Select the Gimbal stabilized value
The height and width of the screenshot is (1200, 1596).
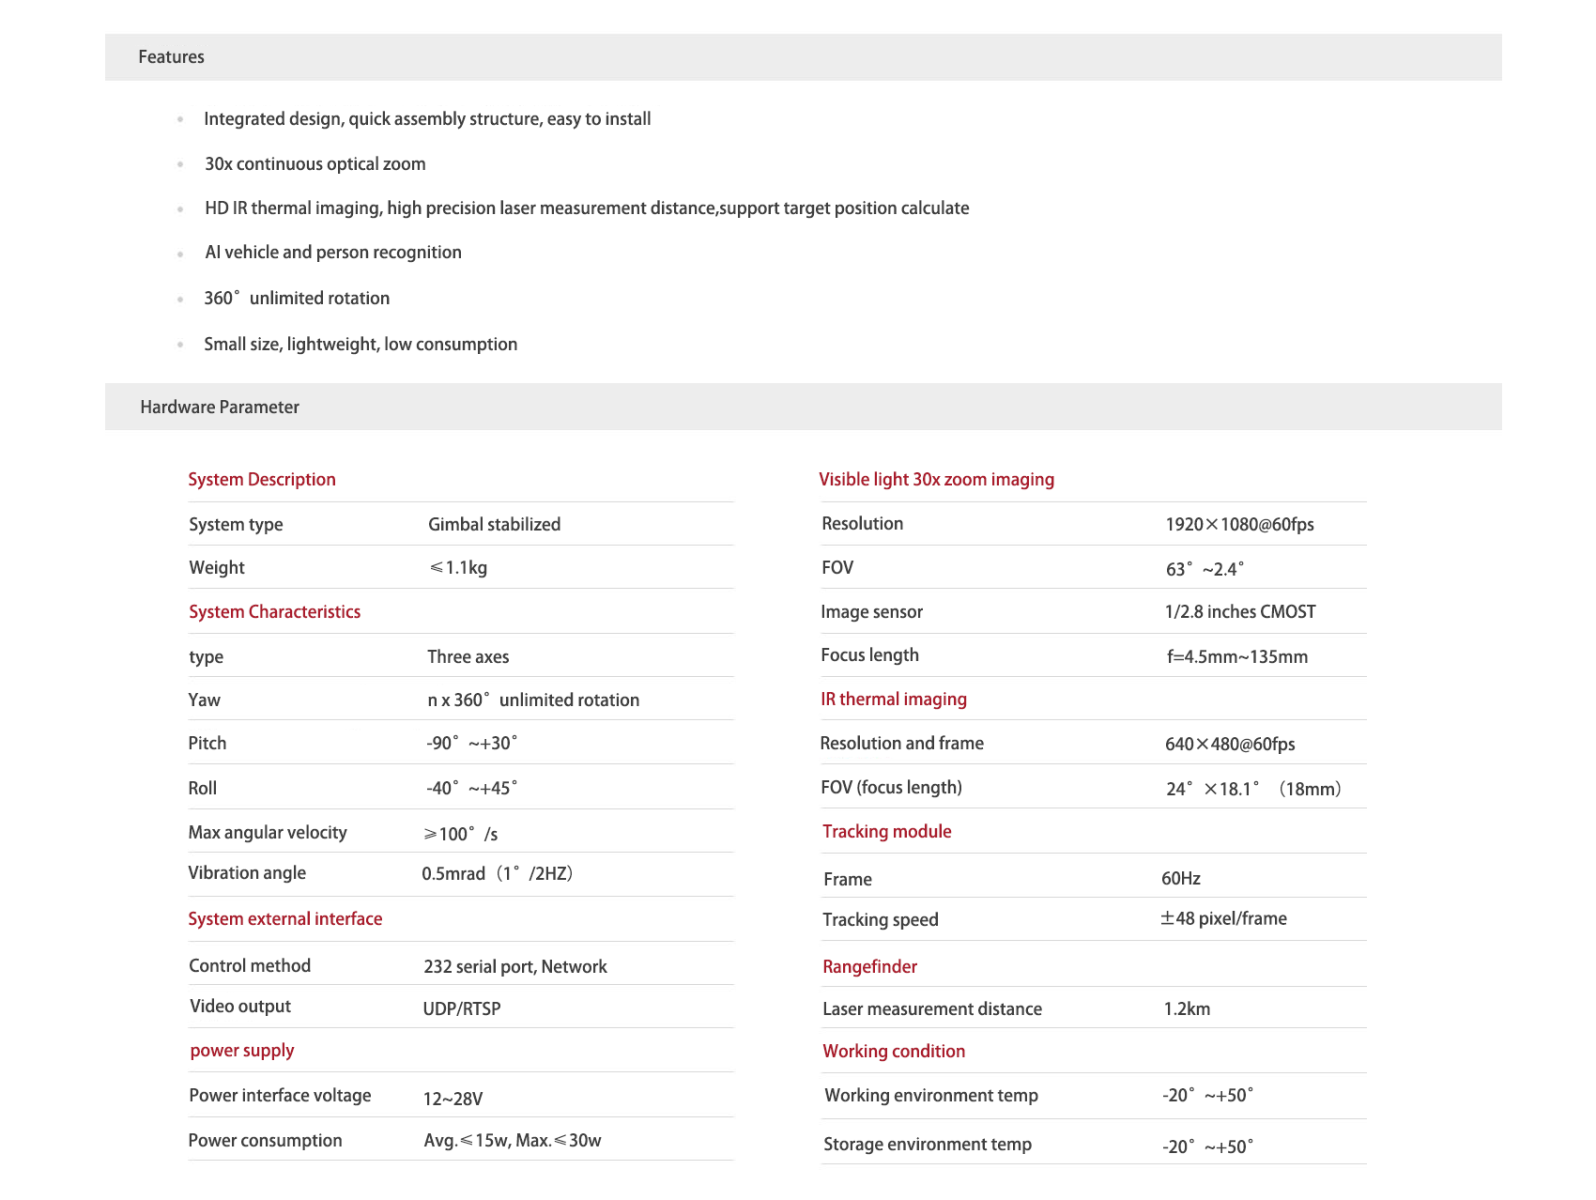point(494,524)
